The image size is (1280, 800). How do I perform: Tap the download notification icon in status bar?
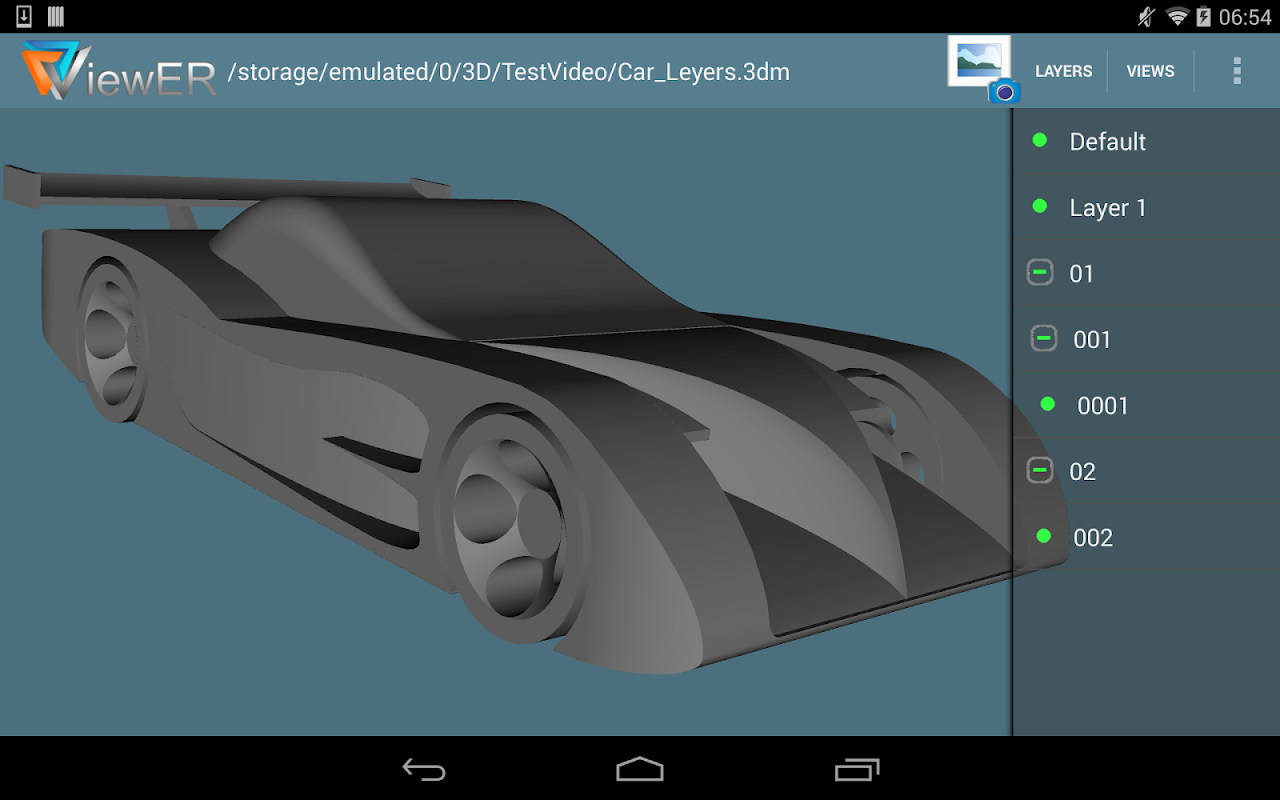25,16
